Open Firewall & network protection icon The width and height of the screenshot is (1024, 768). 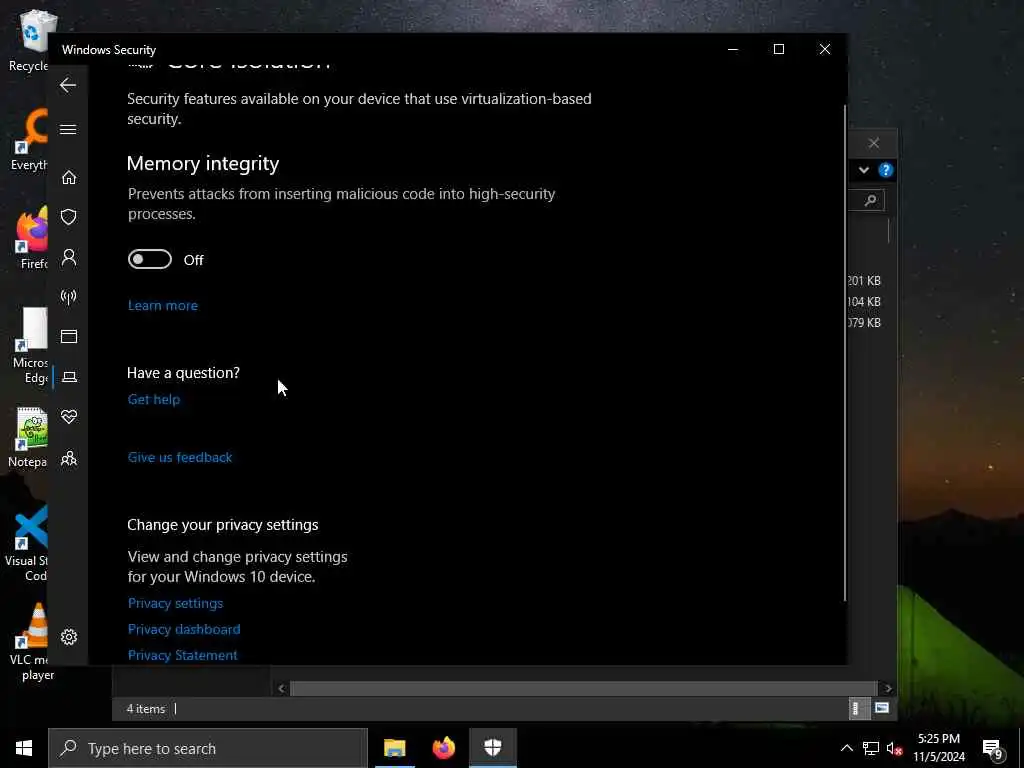(x=69, y=297)
